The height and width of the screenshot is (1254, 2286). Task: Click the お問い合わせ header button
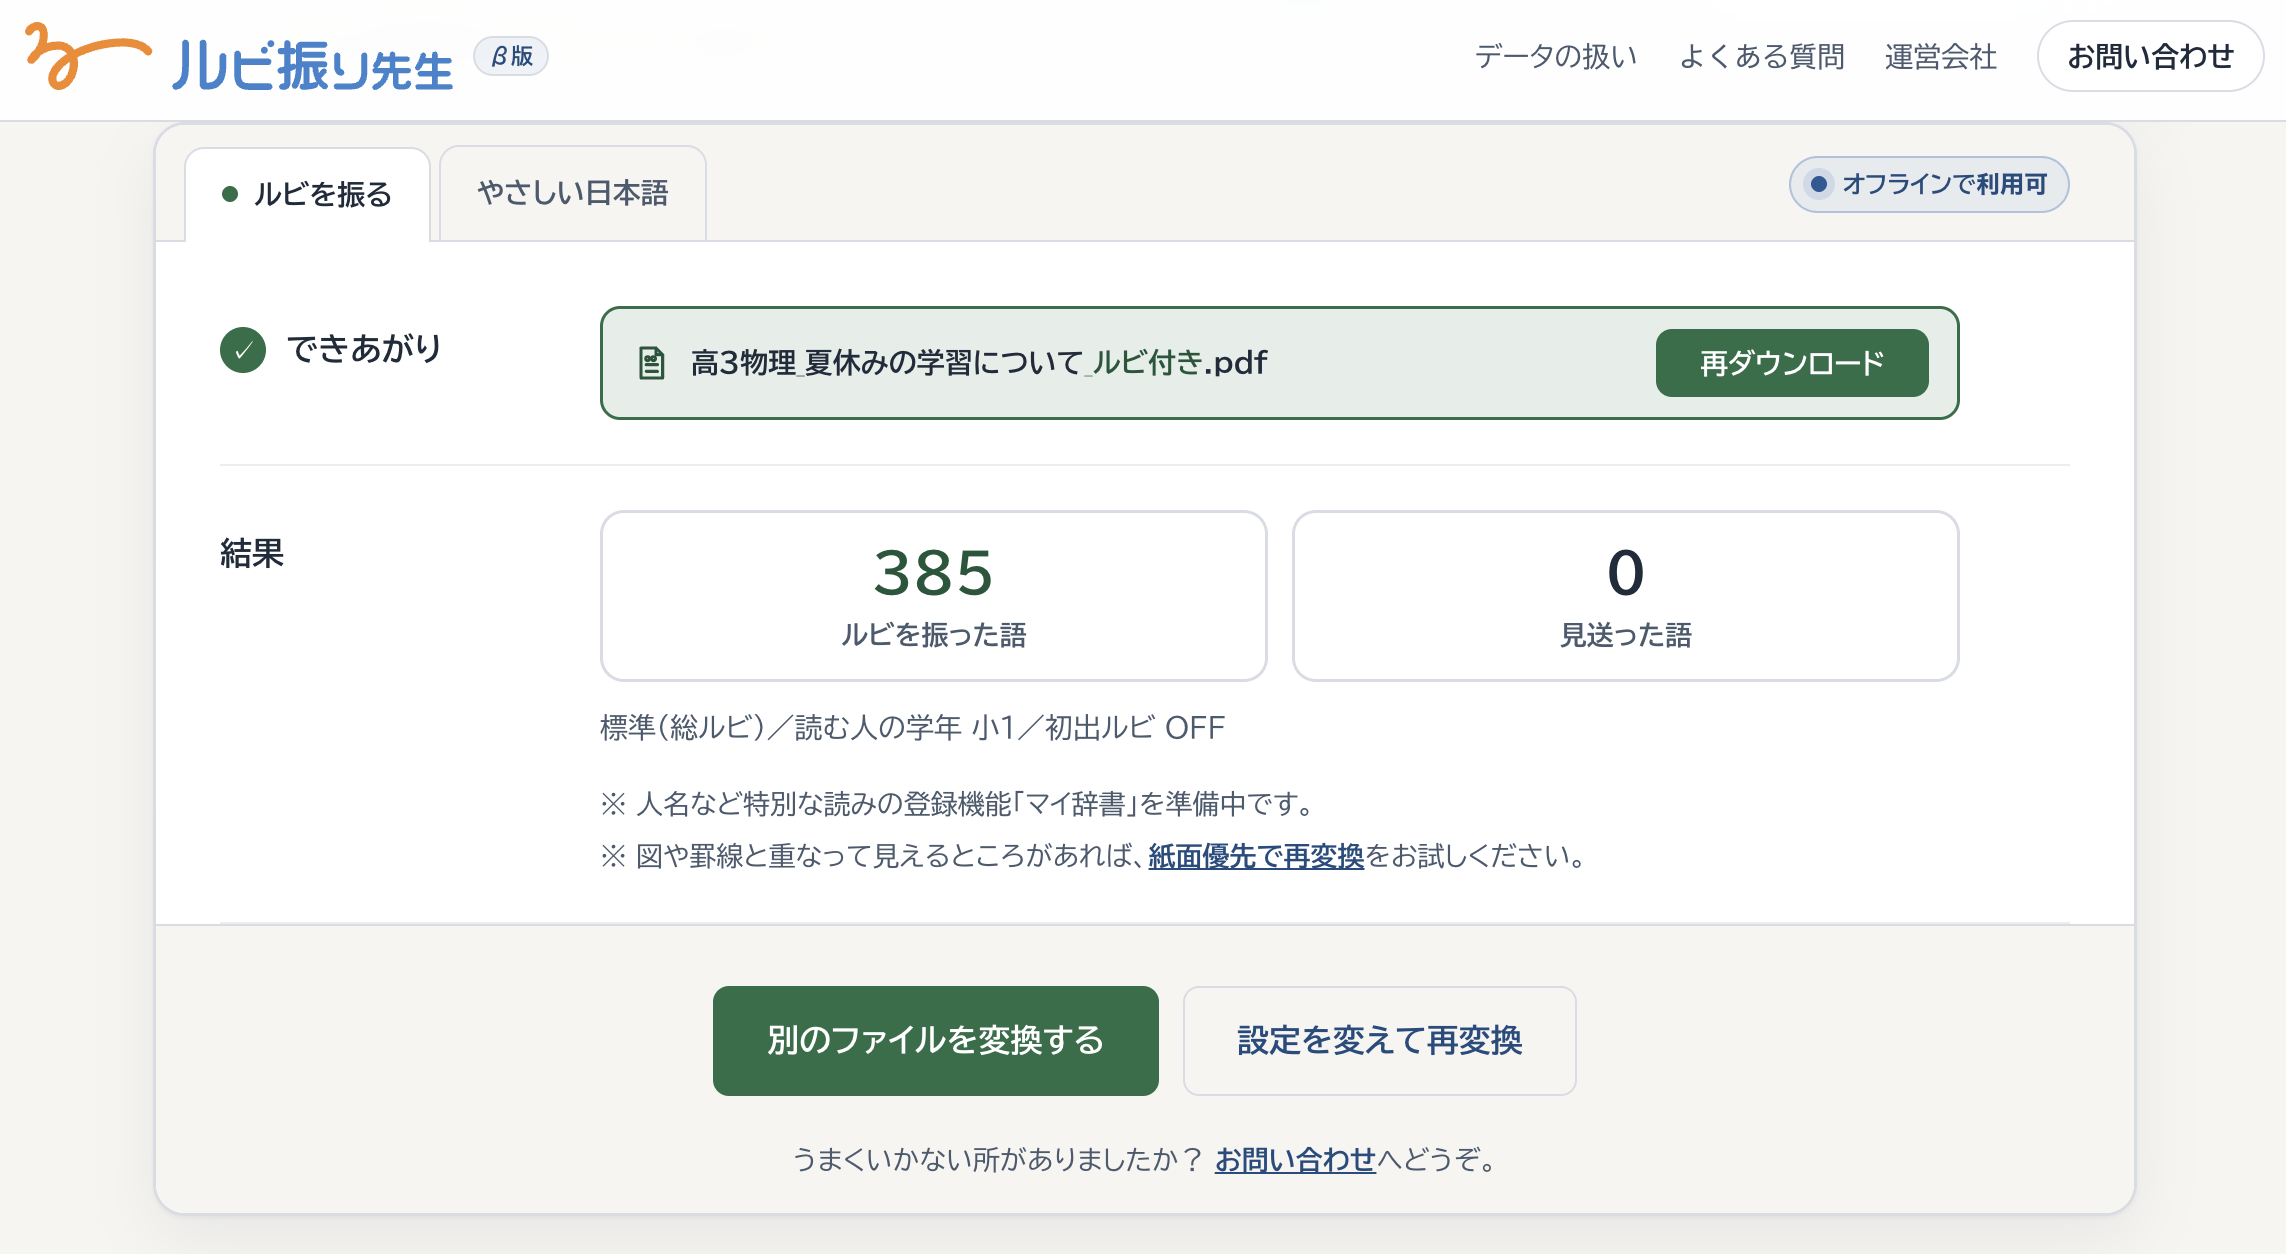[x=2150, y=56]
